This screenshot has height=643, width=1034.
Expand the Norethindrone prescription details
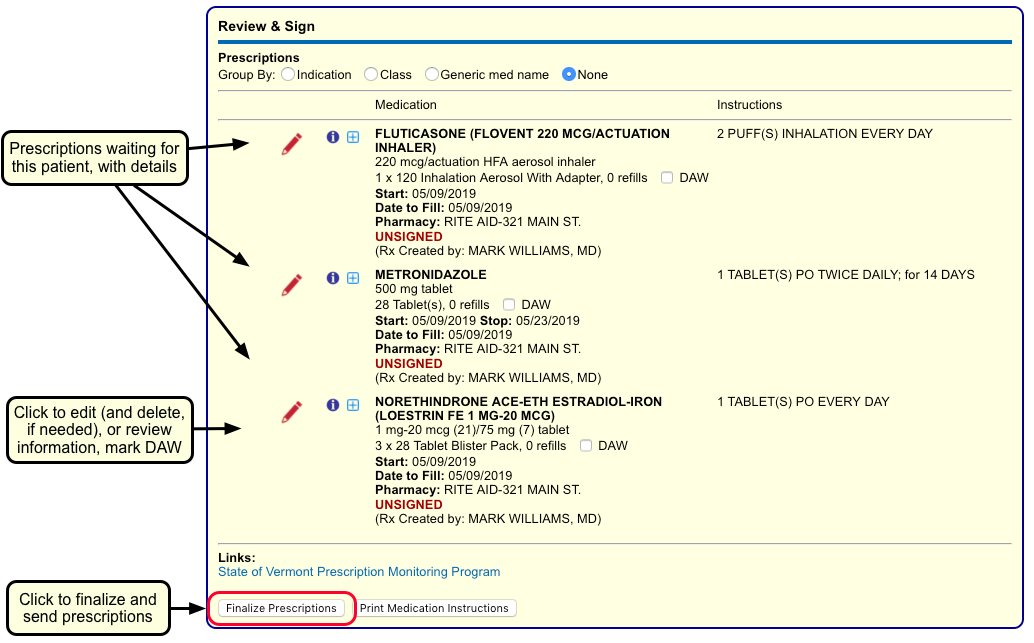point(353,405)
